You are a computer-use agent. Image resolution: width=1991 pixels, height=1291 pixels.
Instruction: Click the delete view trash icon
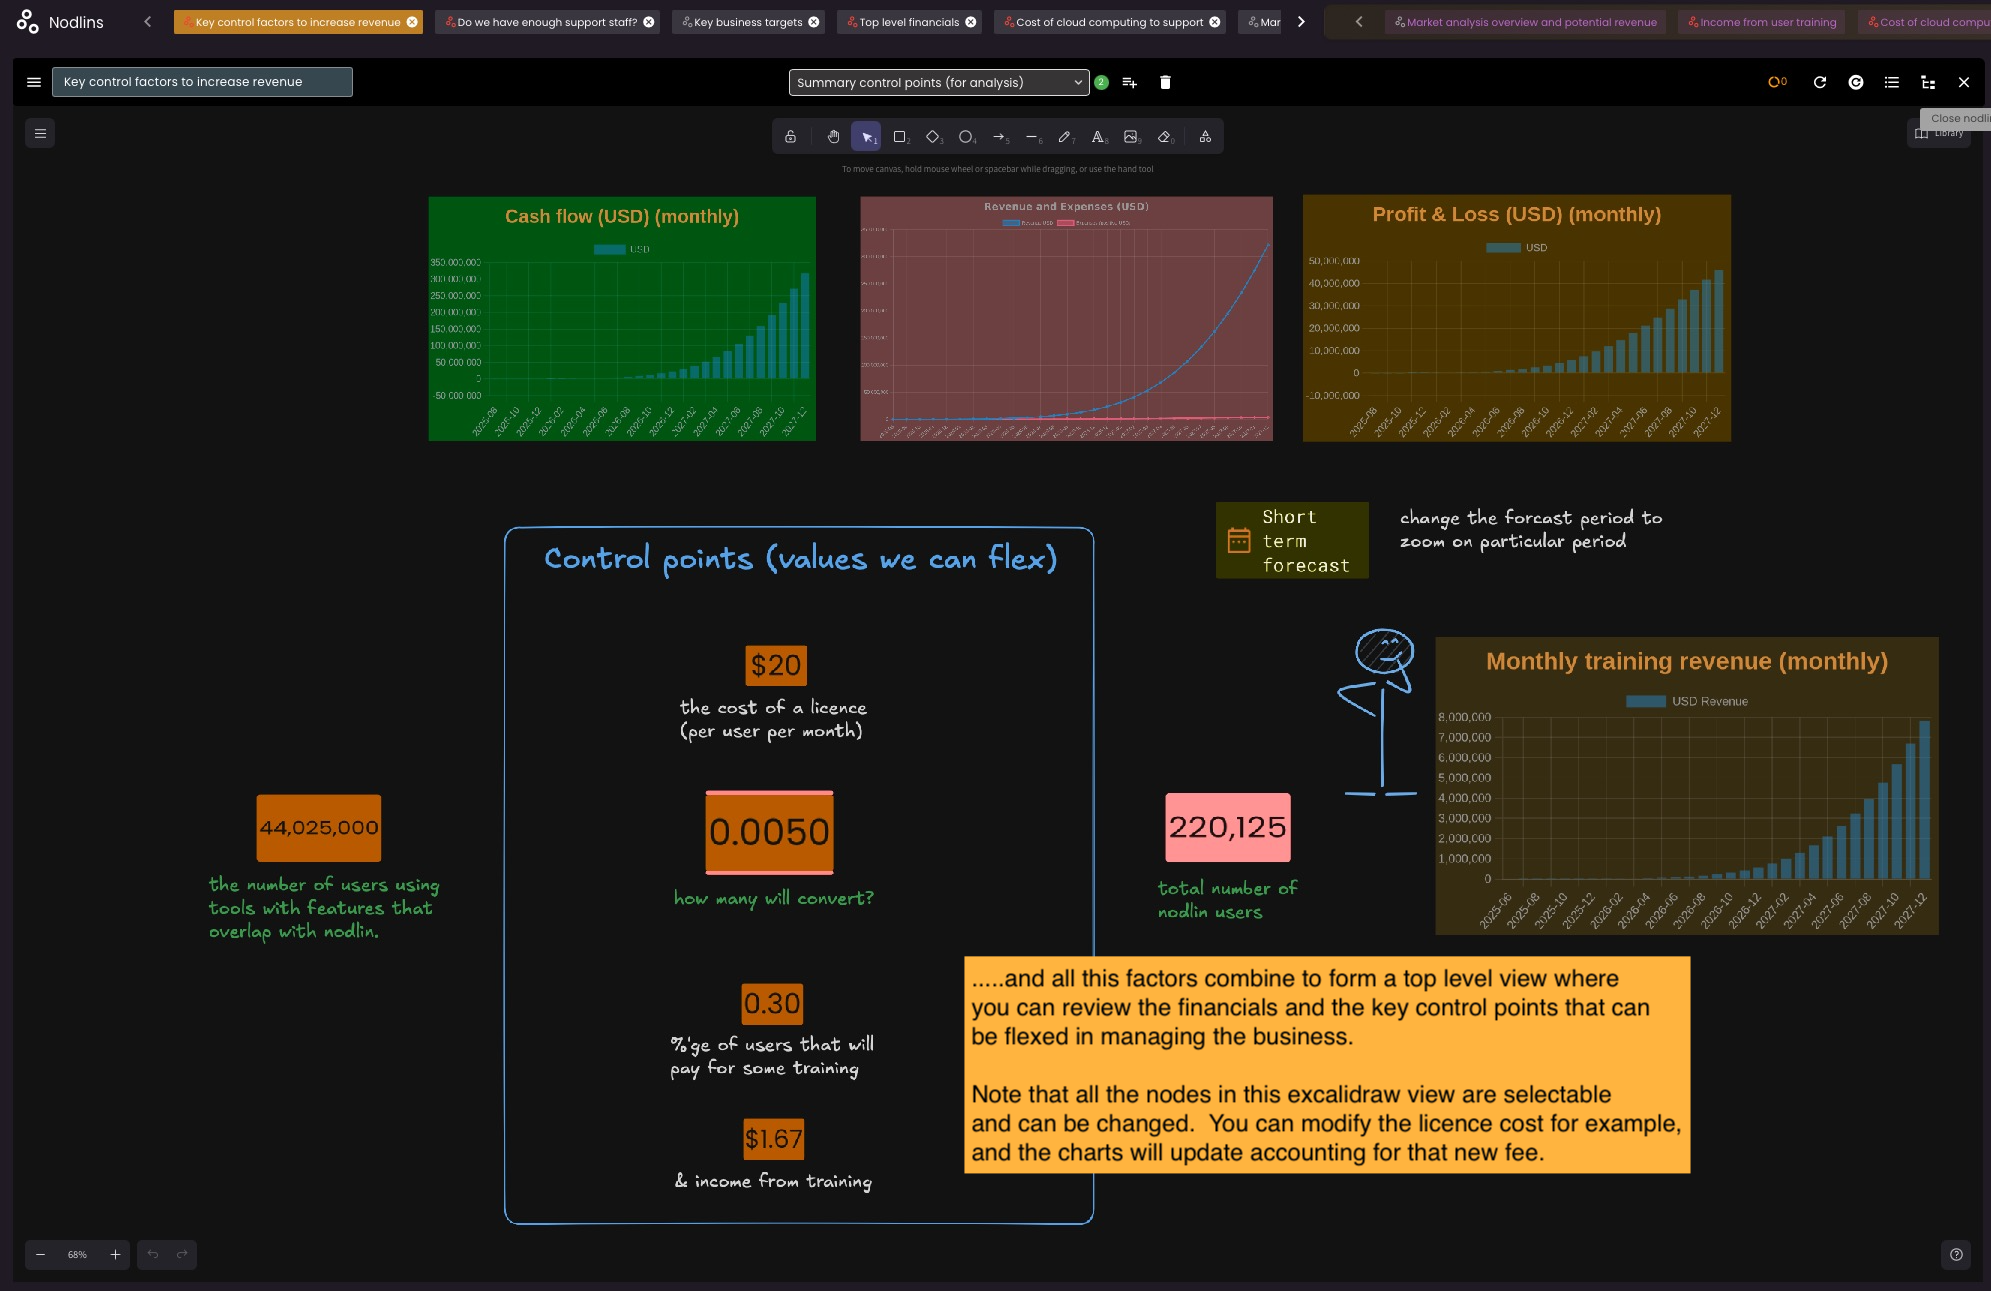pos(1165,82)
